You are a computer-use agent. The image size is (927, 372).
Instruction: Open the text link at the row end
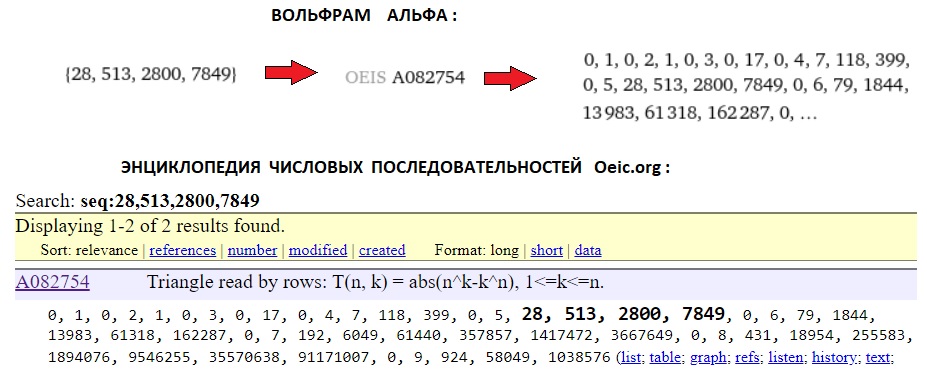click(879, 357)
